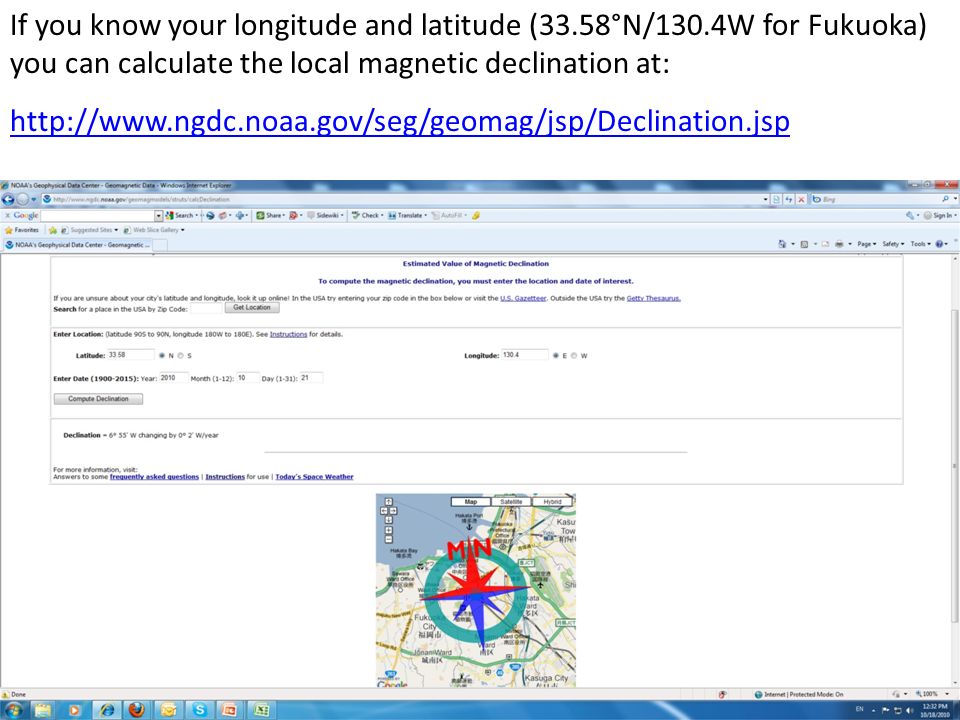Switch the map to Hybrid view
The width and height of the screenshot is (960, 720).
coord(552,502)
